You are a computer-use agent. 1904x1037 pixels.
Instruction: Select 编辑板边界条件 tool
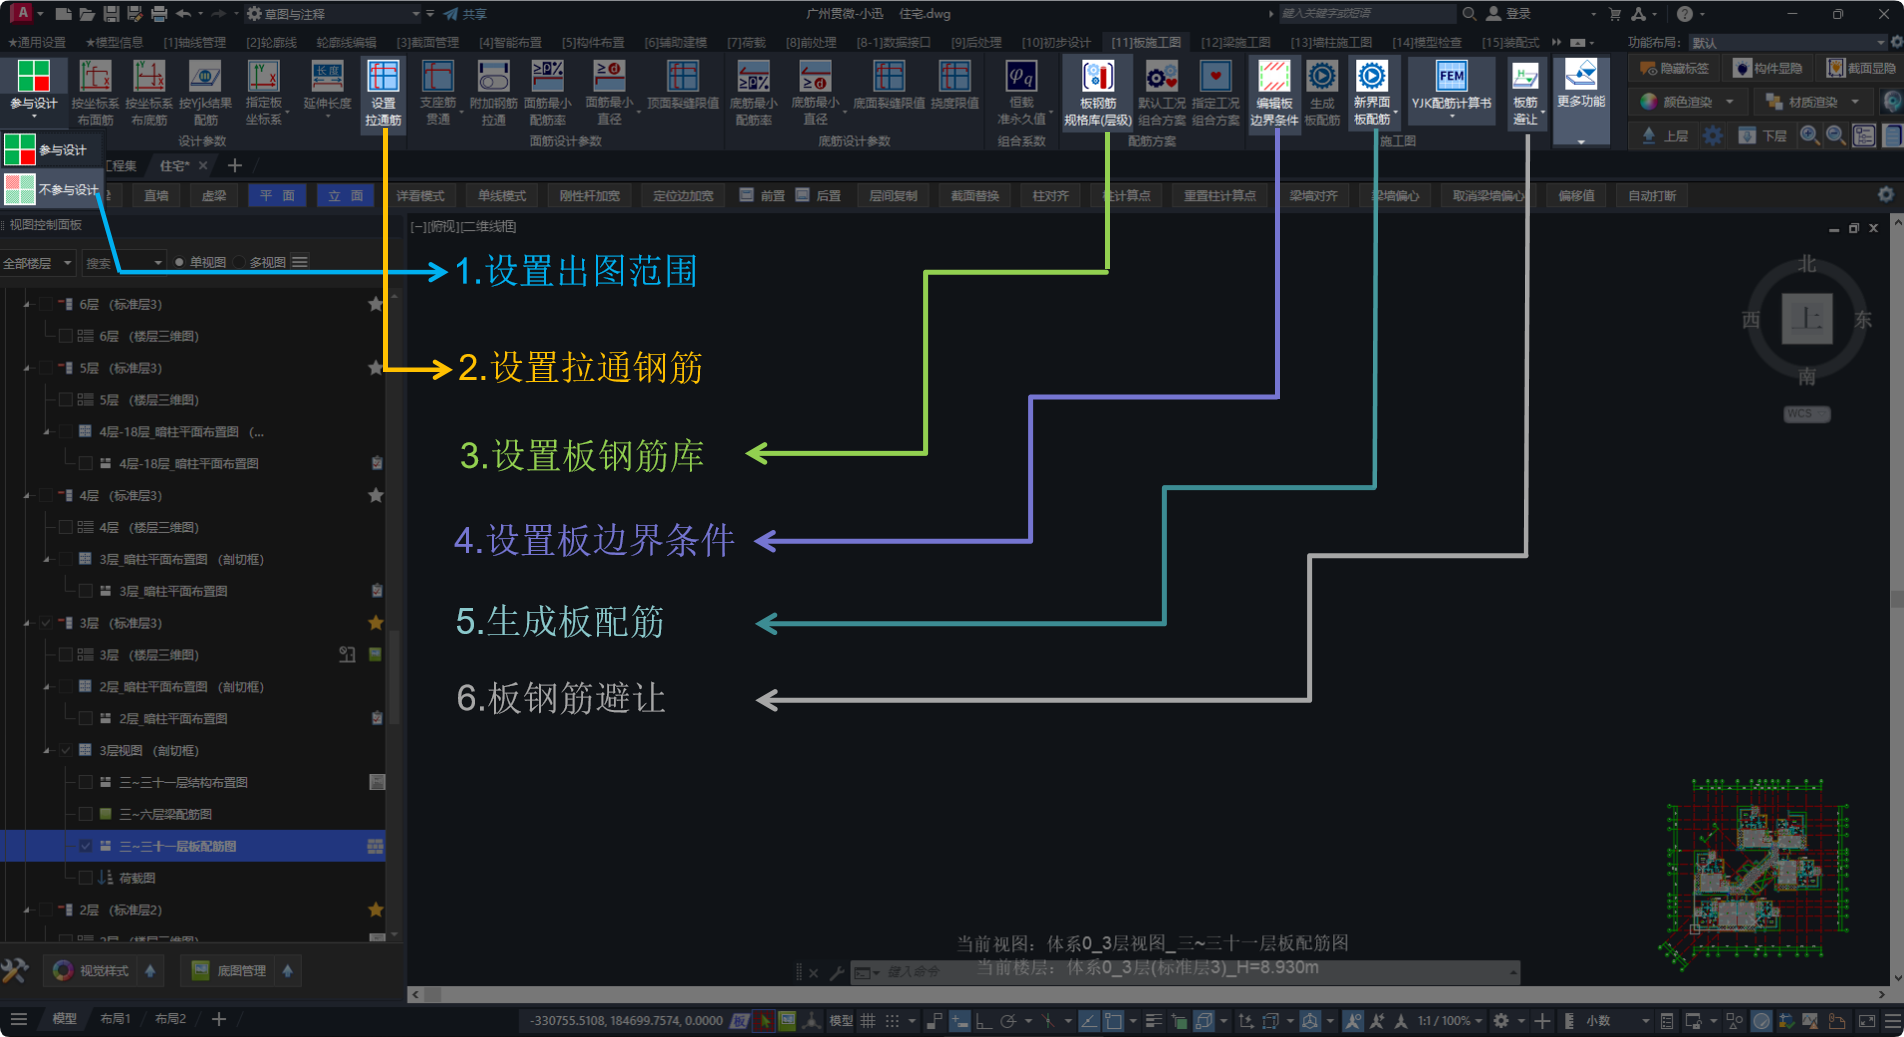(x=1273, y=92)
